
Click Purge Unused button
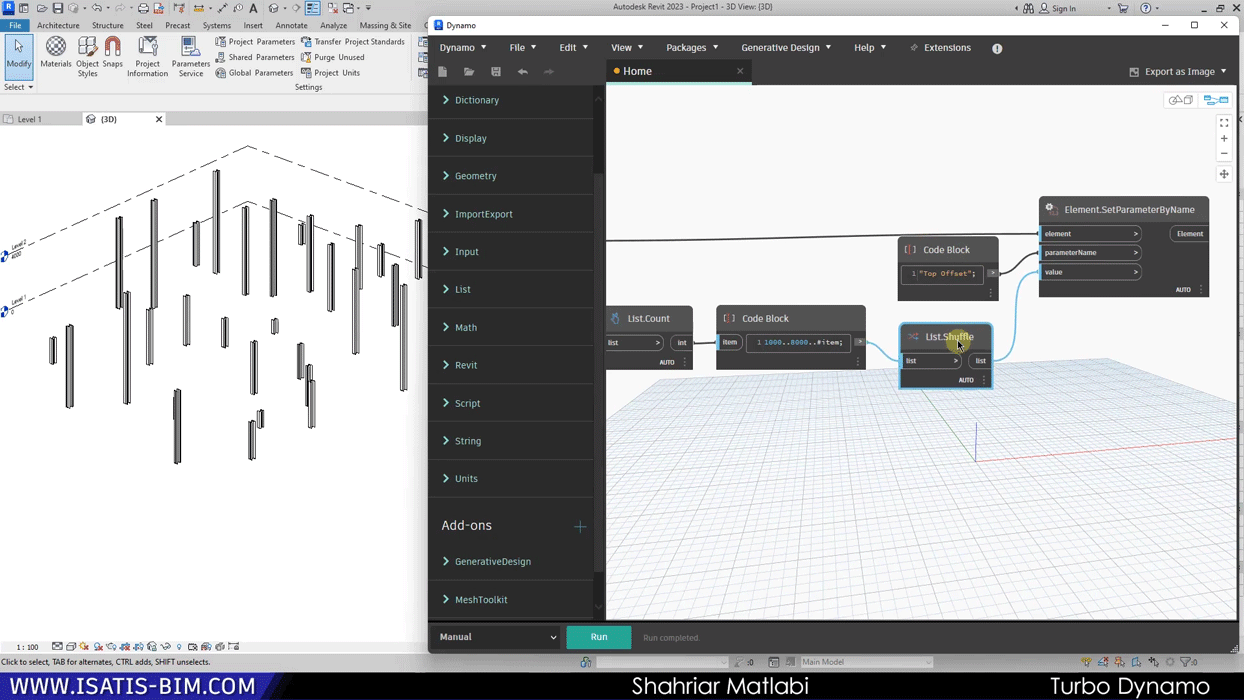(333, 57)
